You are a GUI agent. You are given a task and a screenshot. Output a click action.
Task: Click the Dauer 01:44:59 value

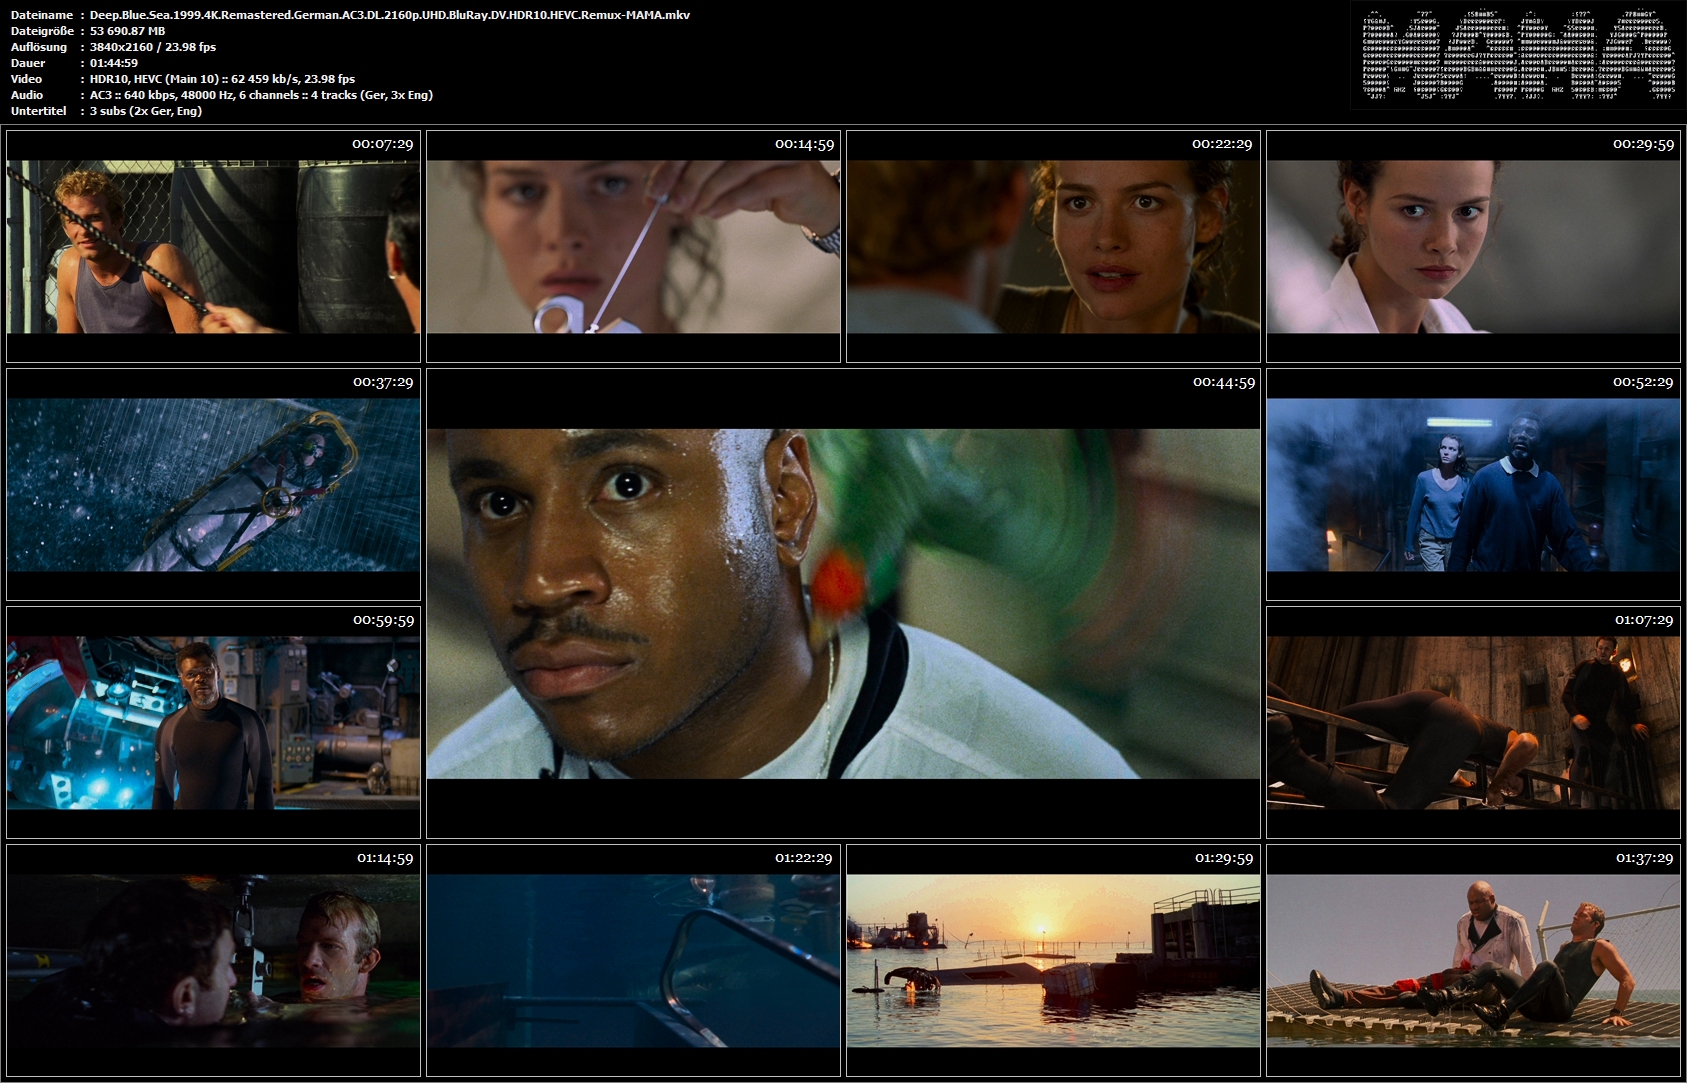coord(114,63)
